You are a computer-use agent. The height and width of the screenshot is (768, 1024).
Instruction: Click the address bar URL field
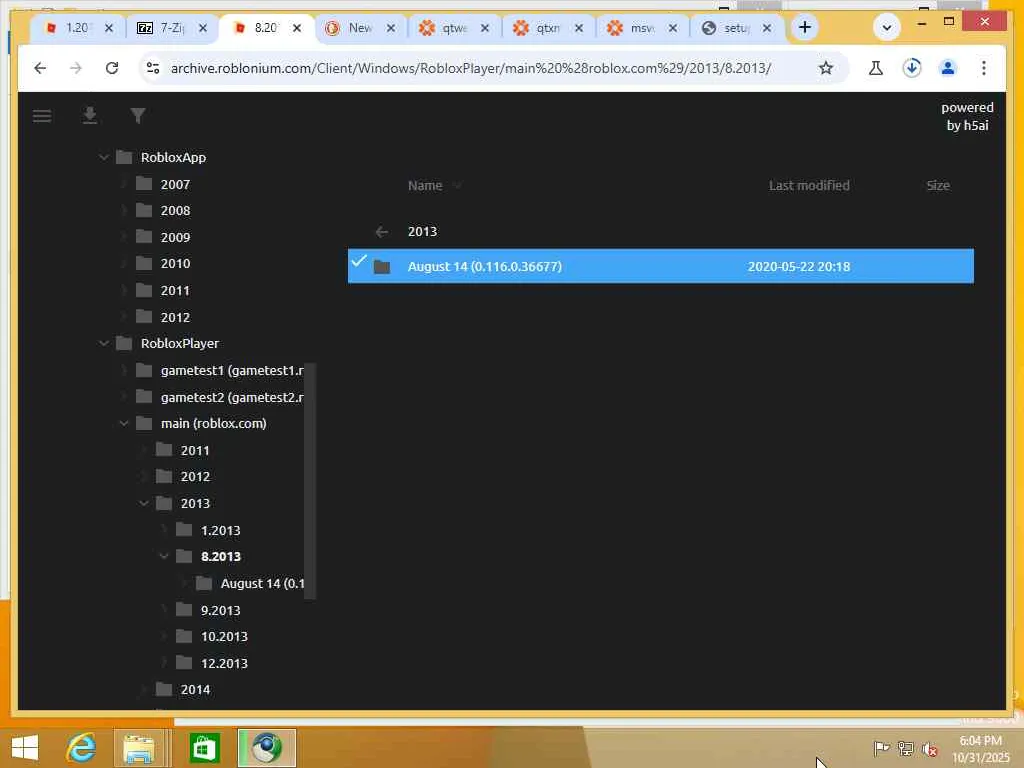pos(470,68)
